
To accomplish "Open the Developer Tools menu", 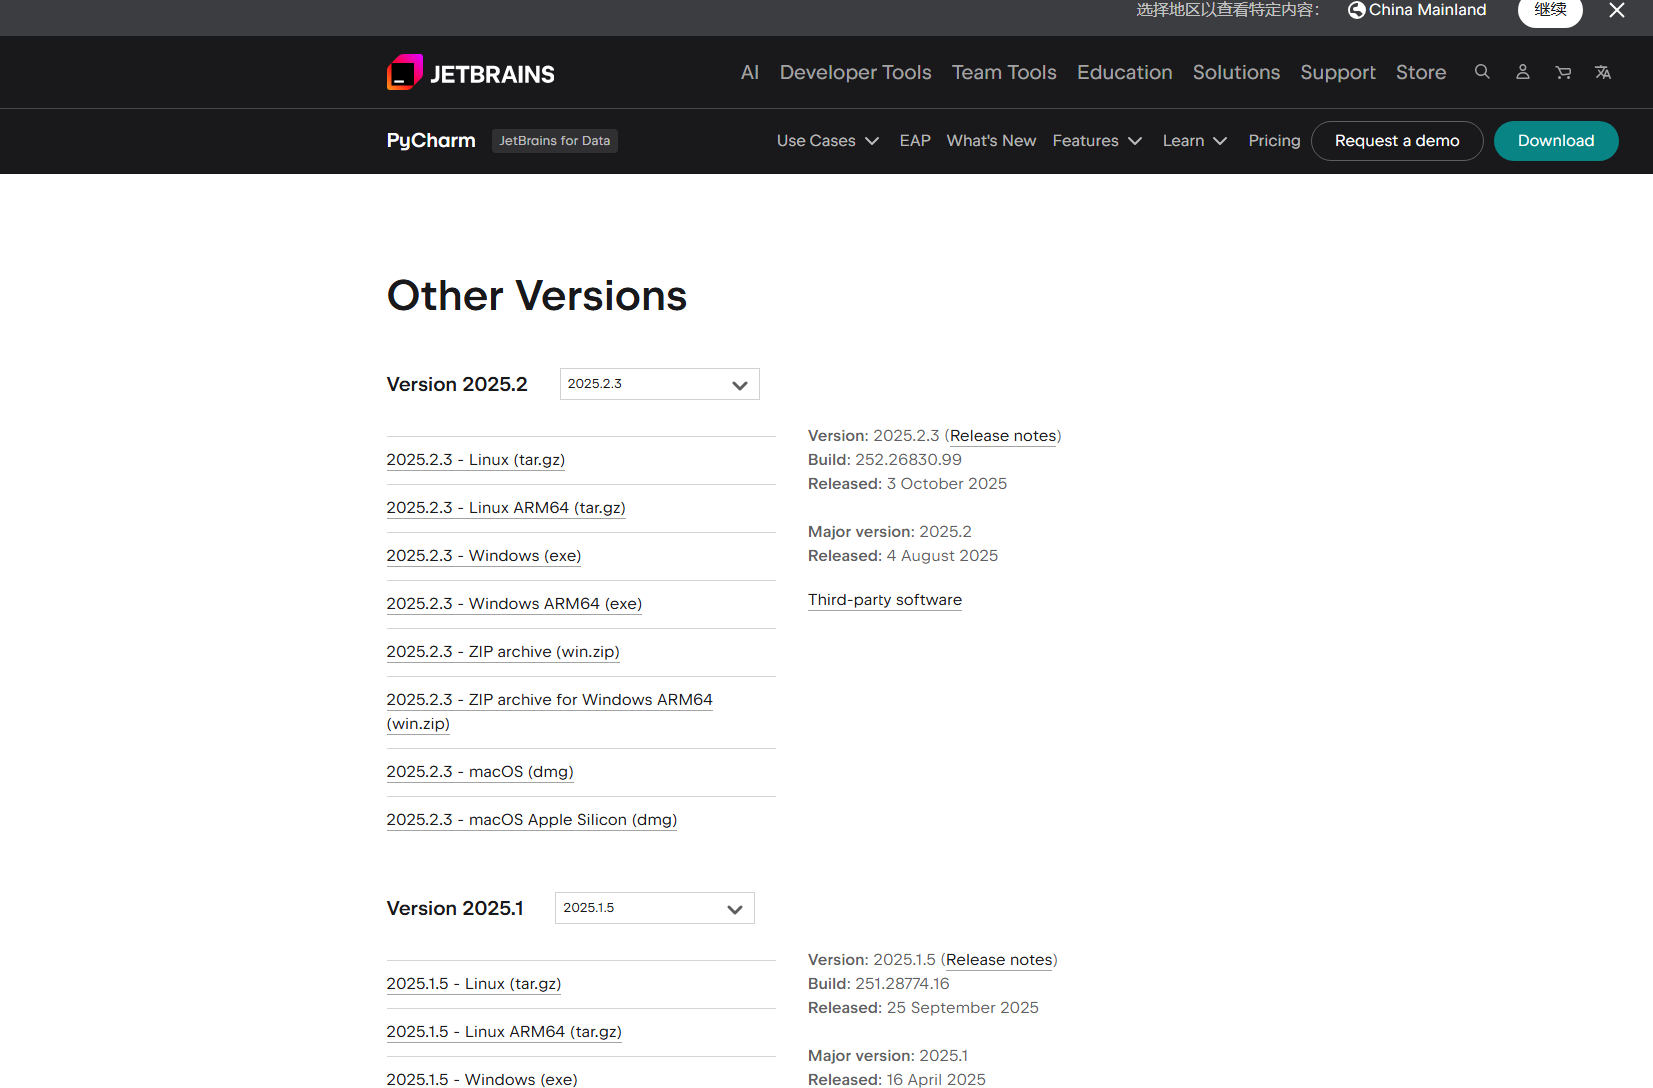I will [856, 72].
